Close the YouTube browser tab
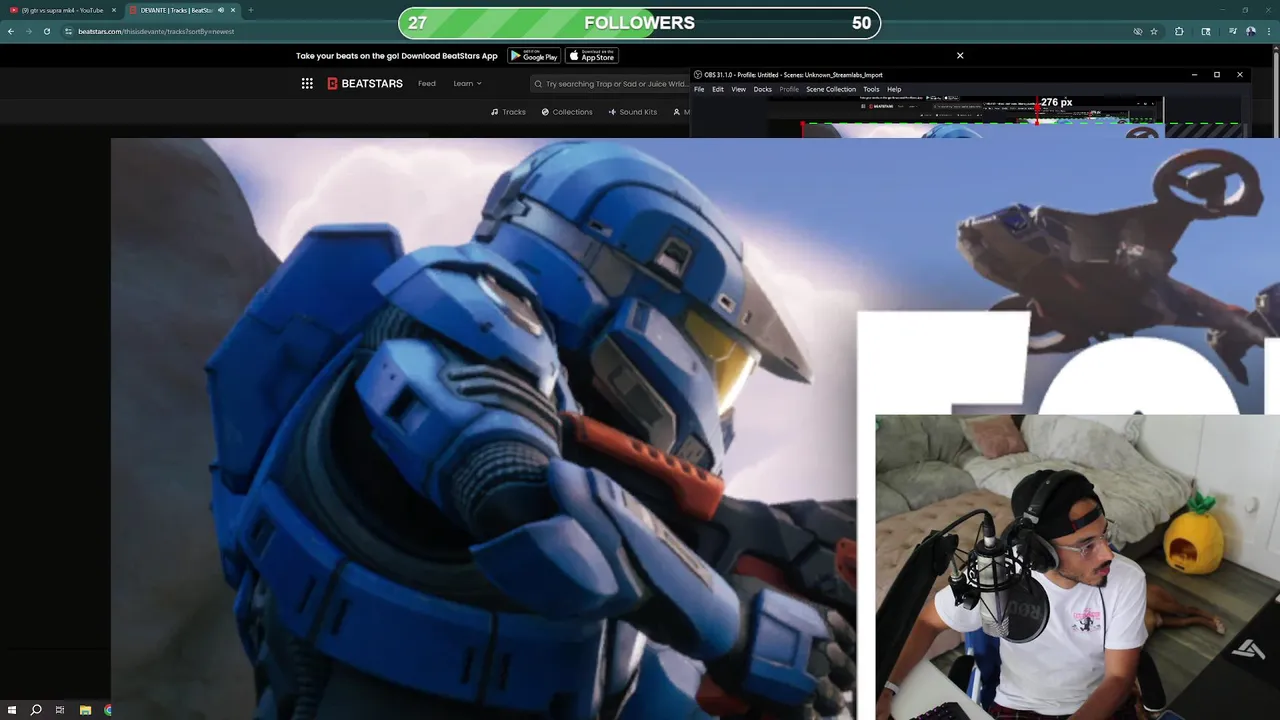Screen dimensions: 1280x720 [114, 10]
